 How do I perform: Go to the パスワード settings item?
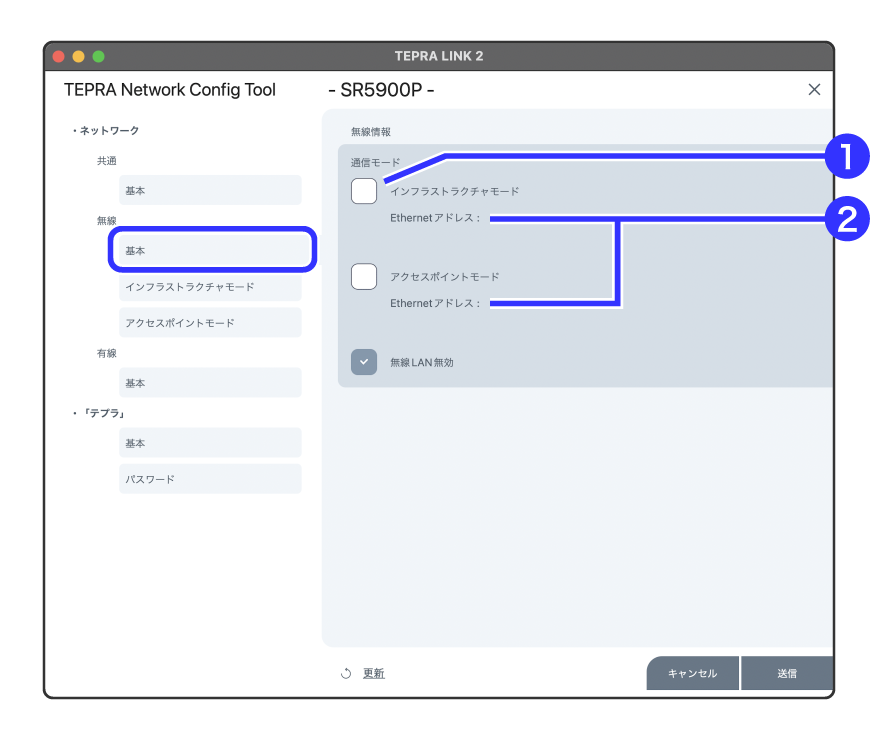point(210,479)
